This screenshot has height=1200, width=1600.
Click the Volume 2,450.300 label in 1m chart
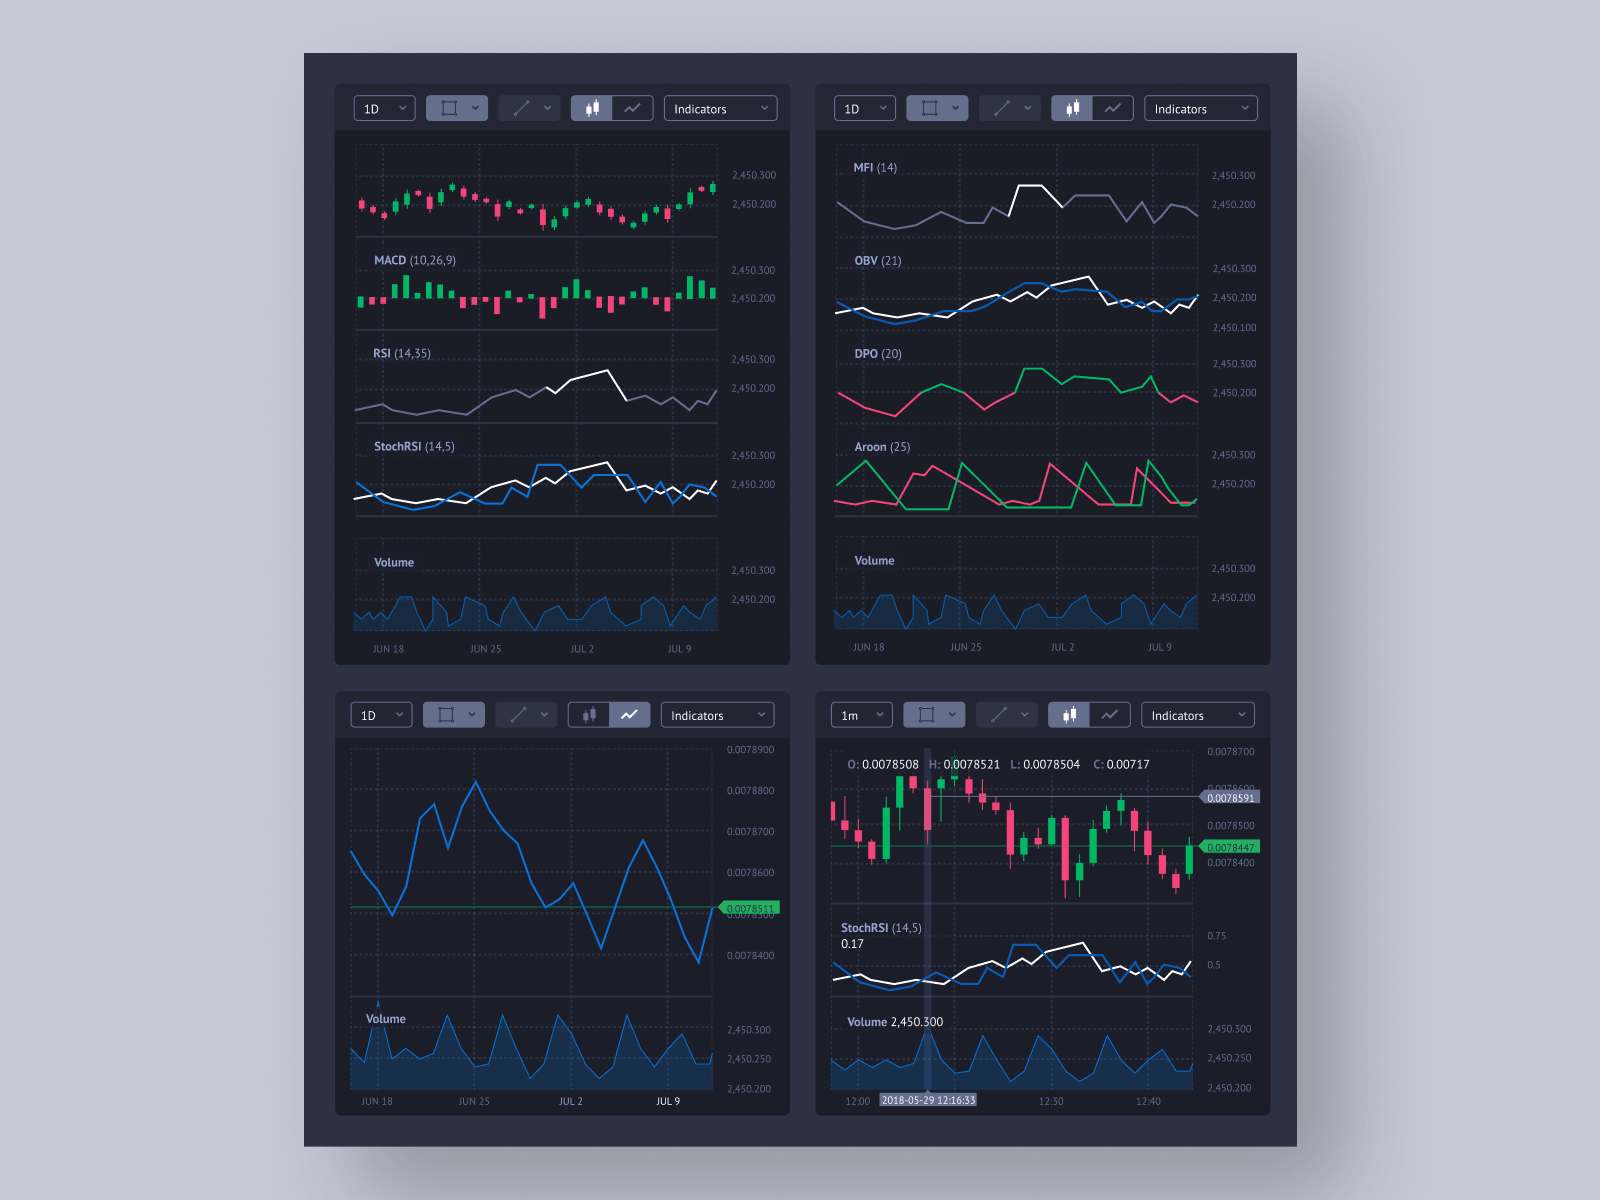[895, 1021]
